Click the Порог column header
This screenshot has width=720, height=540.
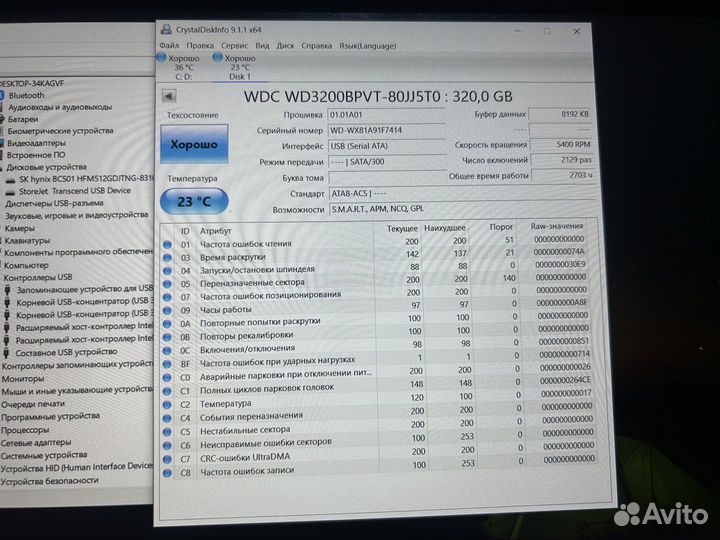(501, 227)
